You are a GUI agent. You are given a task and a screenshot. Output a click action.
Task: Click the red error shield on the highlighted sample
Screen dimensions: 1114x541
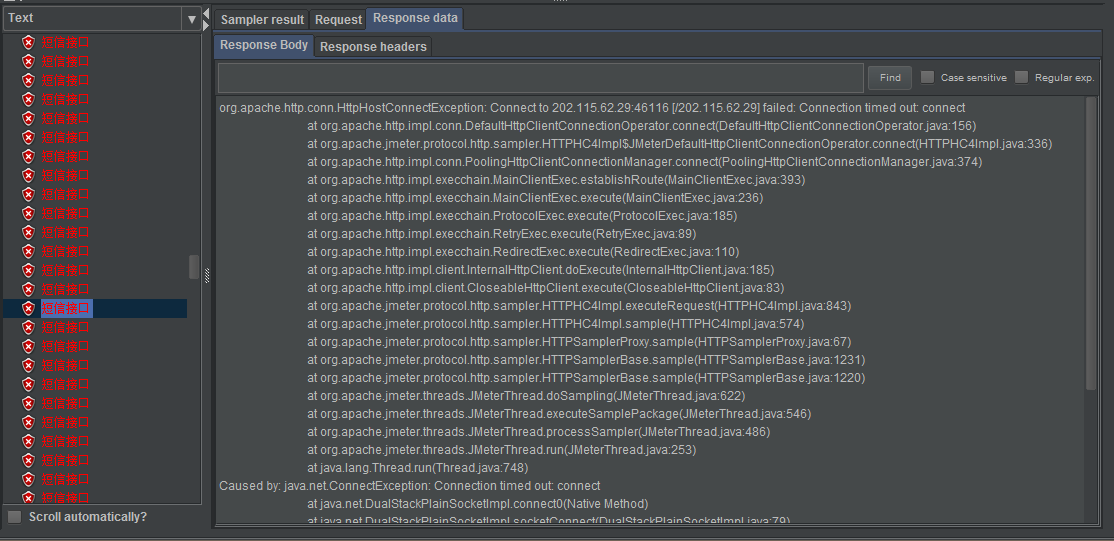pos(28,308)
